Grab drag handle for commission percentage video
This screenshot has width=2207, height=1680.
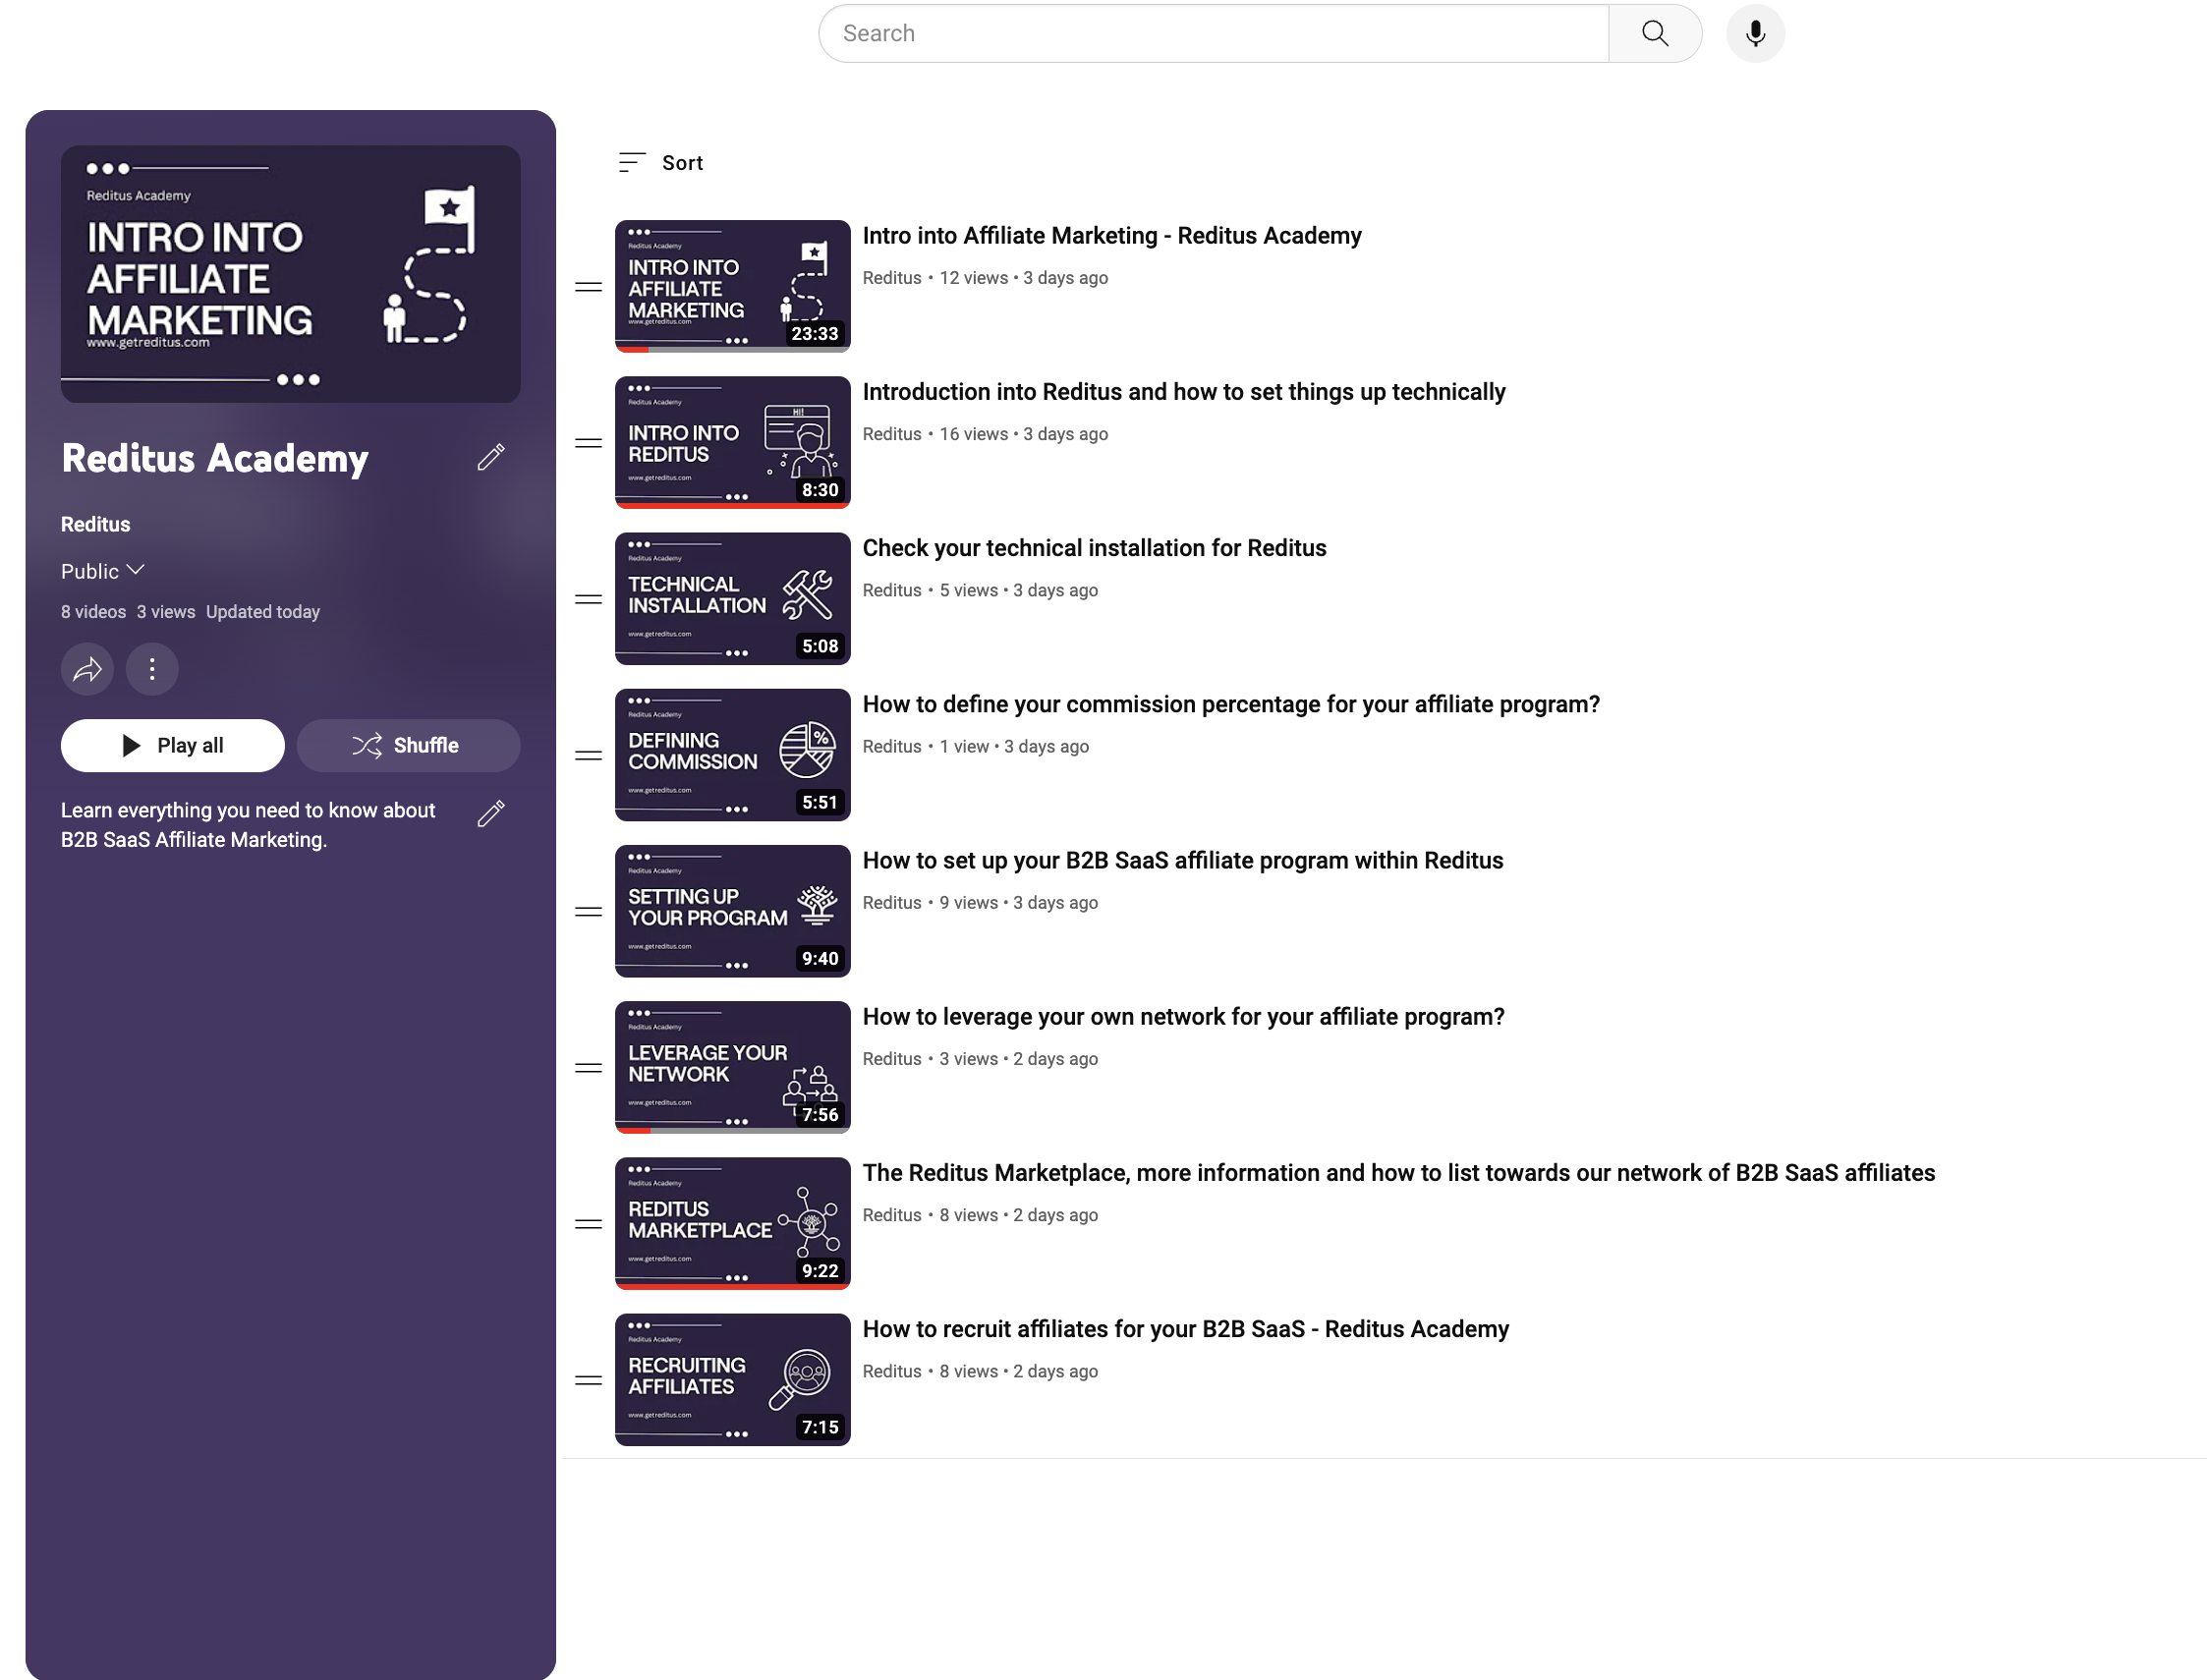coord(589,756)
